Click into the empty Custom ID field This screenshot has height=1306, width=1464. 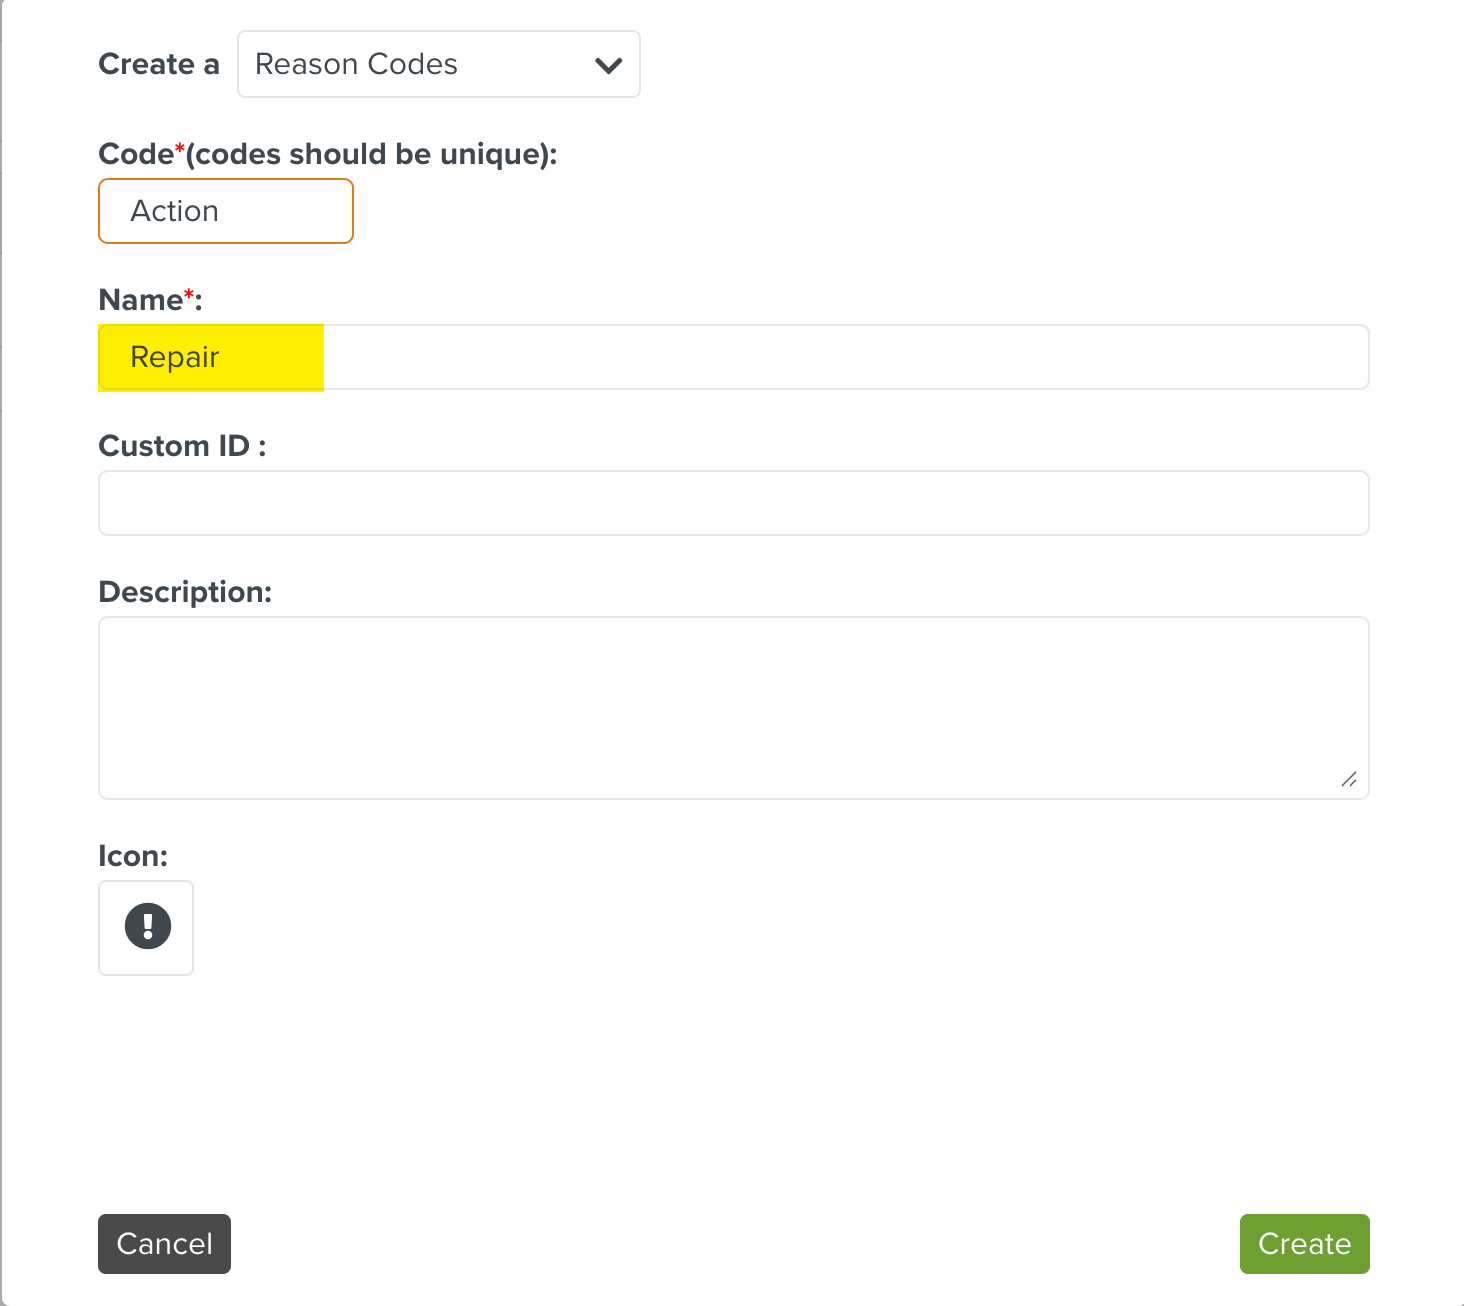(733, 503)
